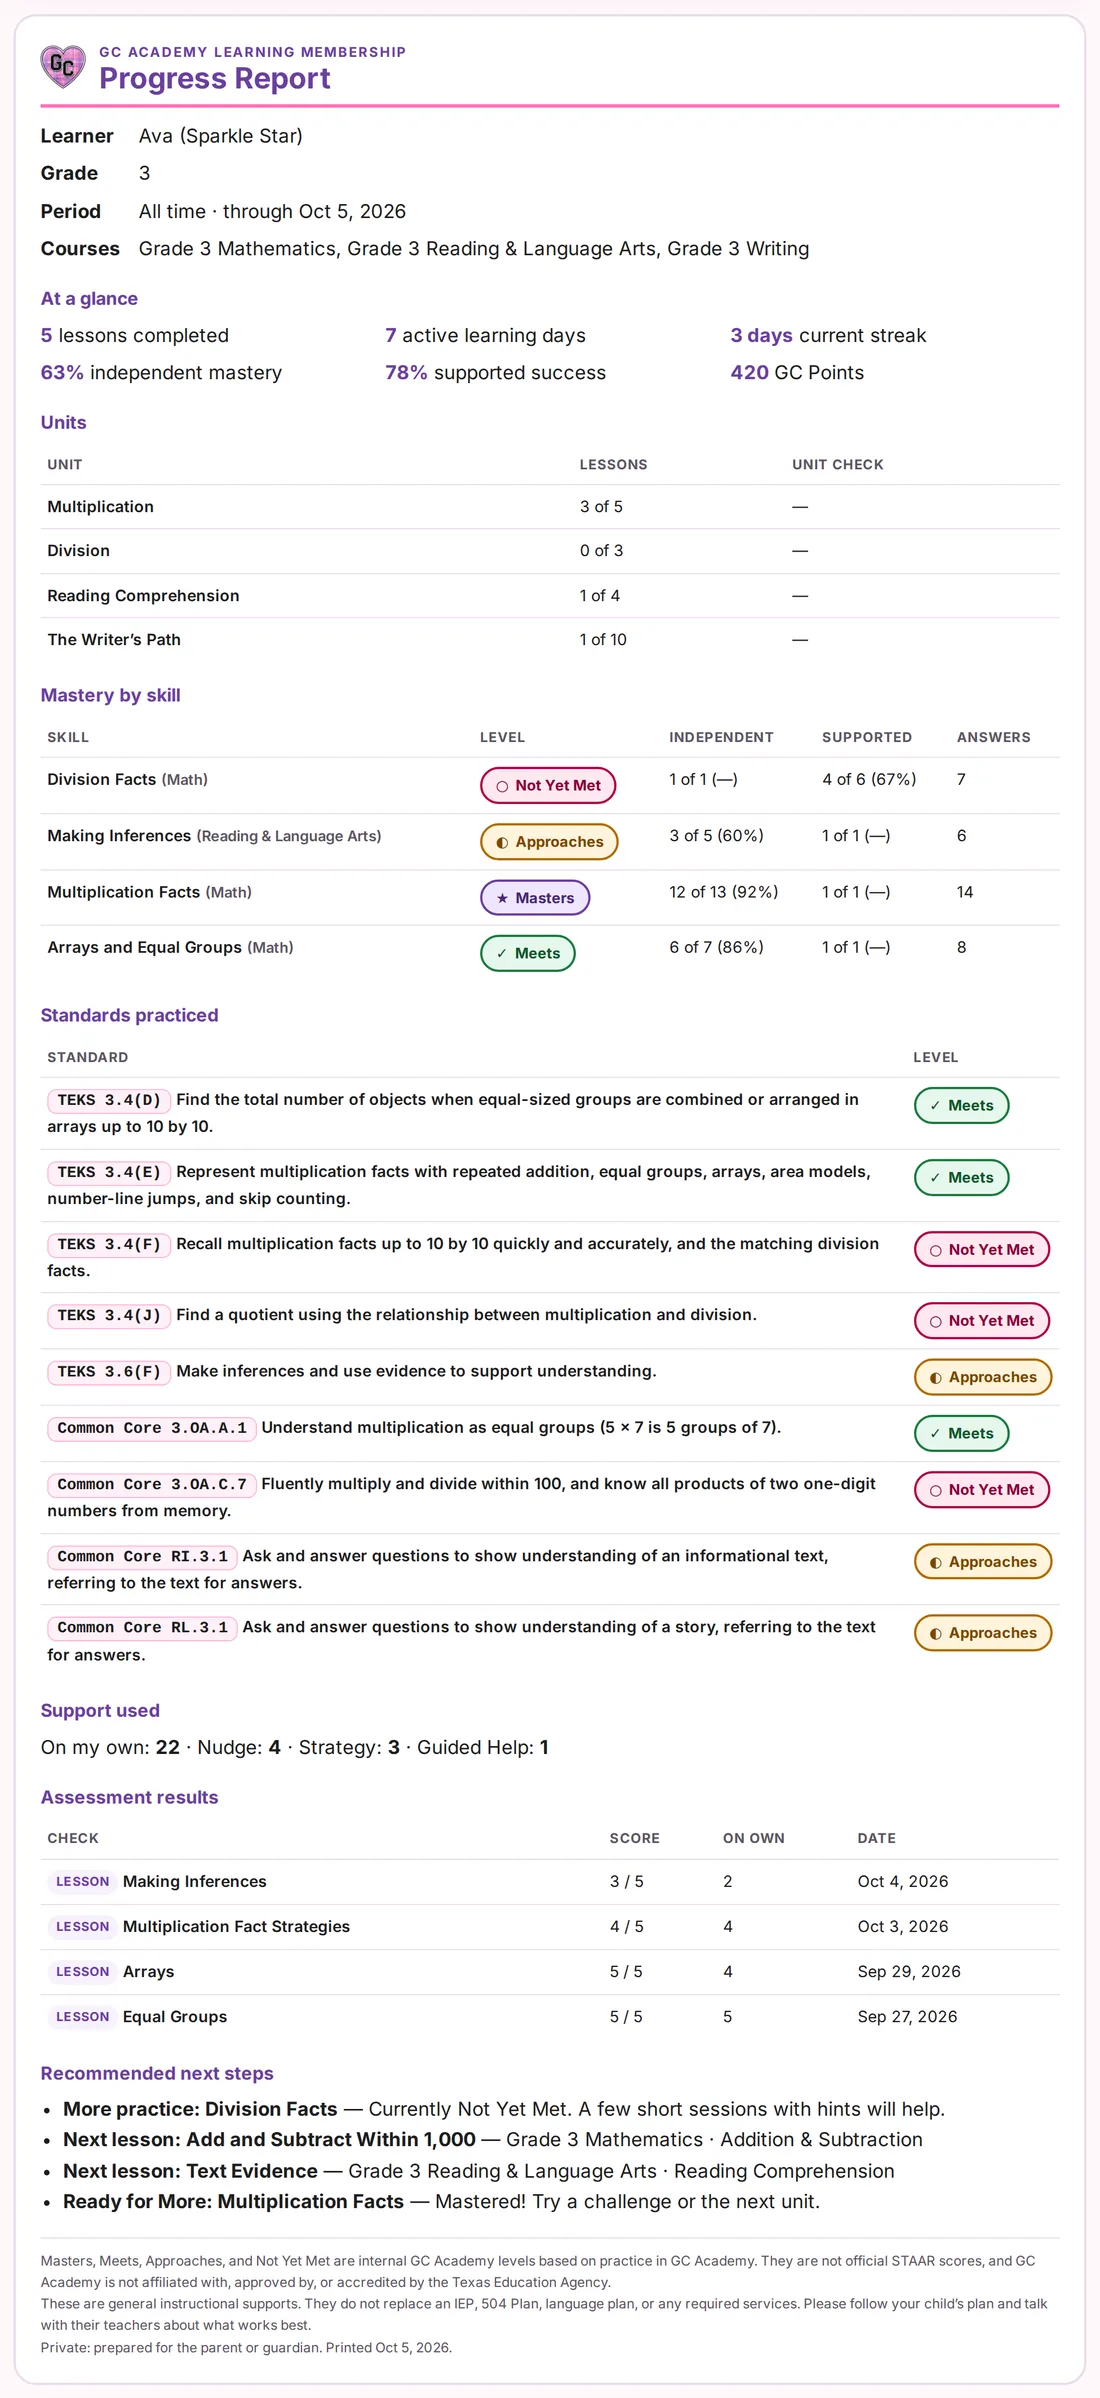
Task: Click the '3 of 5' lessons value
Action: point(601,507)
